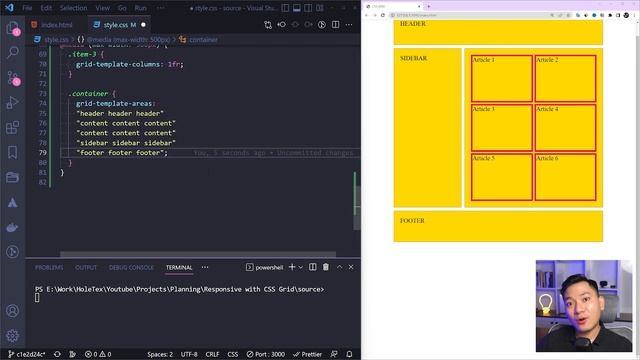Select the TERMINAL panel tab
640x360 pixels.
click(x=179, y=267)
